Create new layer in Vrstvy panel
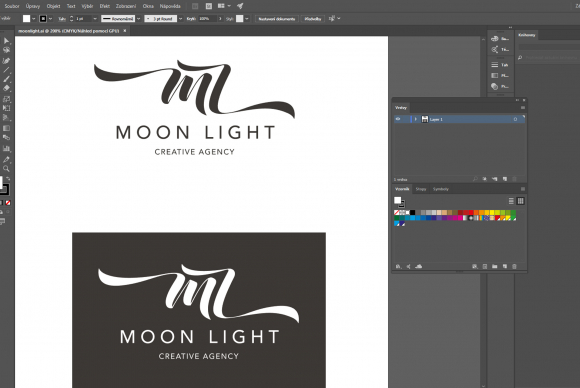 (505, 179)
